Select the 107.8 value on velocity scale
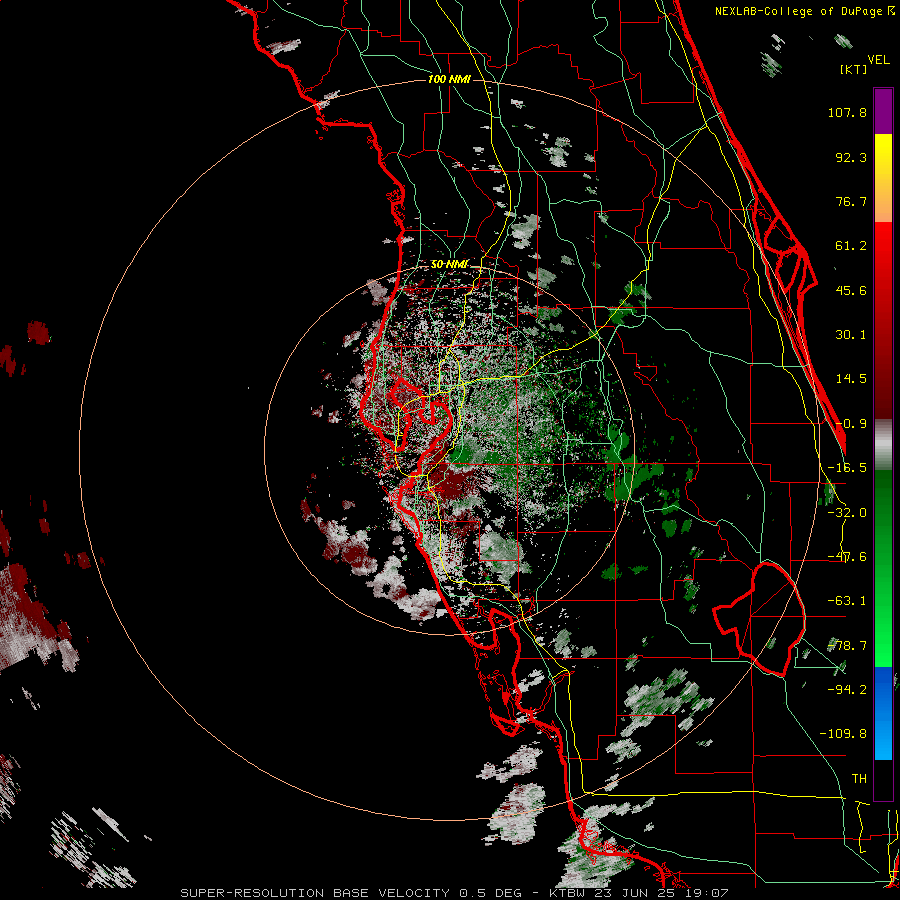This screenshot has height=900, width=900. tap(847, 112)
